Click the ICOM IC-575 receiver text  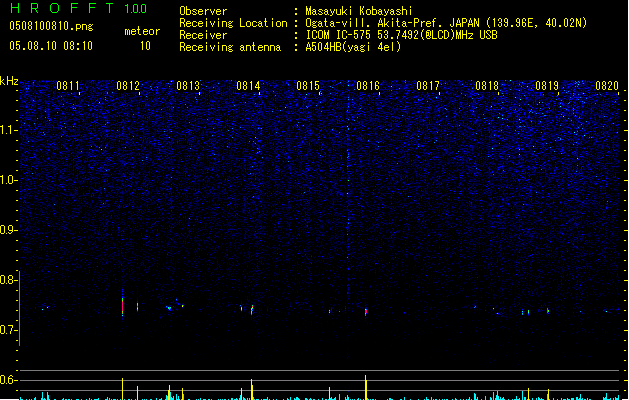pyautogui.click(x=401, y=35)
